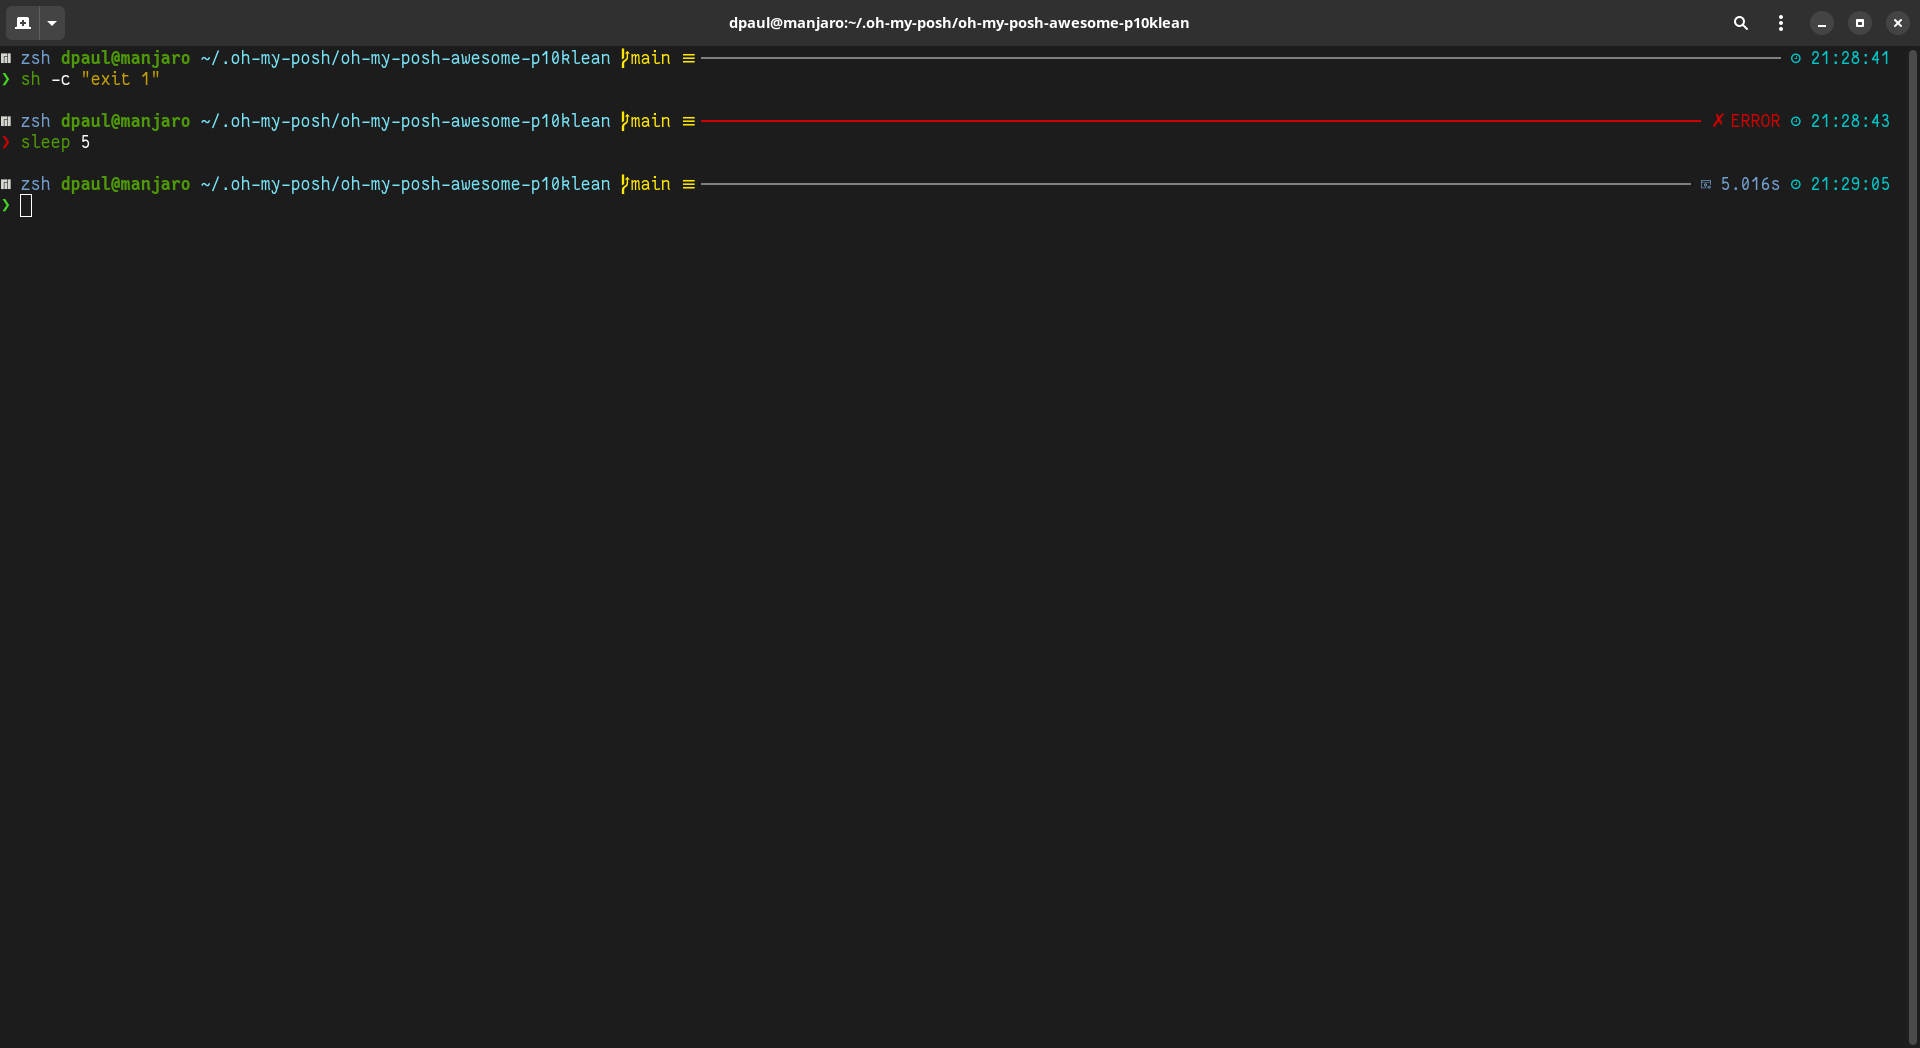Place the cursor at the empty prompt
1920x1048 pixels.
(26, 206)
